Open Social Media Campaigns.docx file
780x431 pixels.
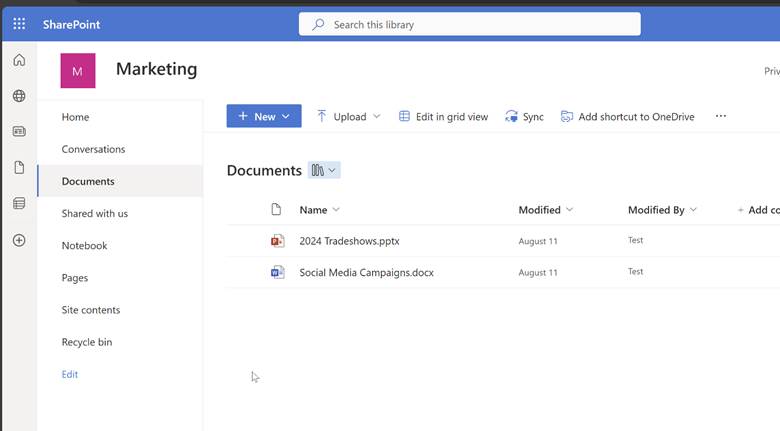click(x=366, y=272)
